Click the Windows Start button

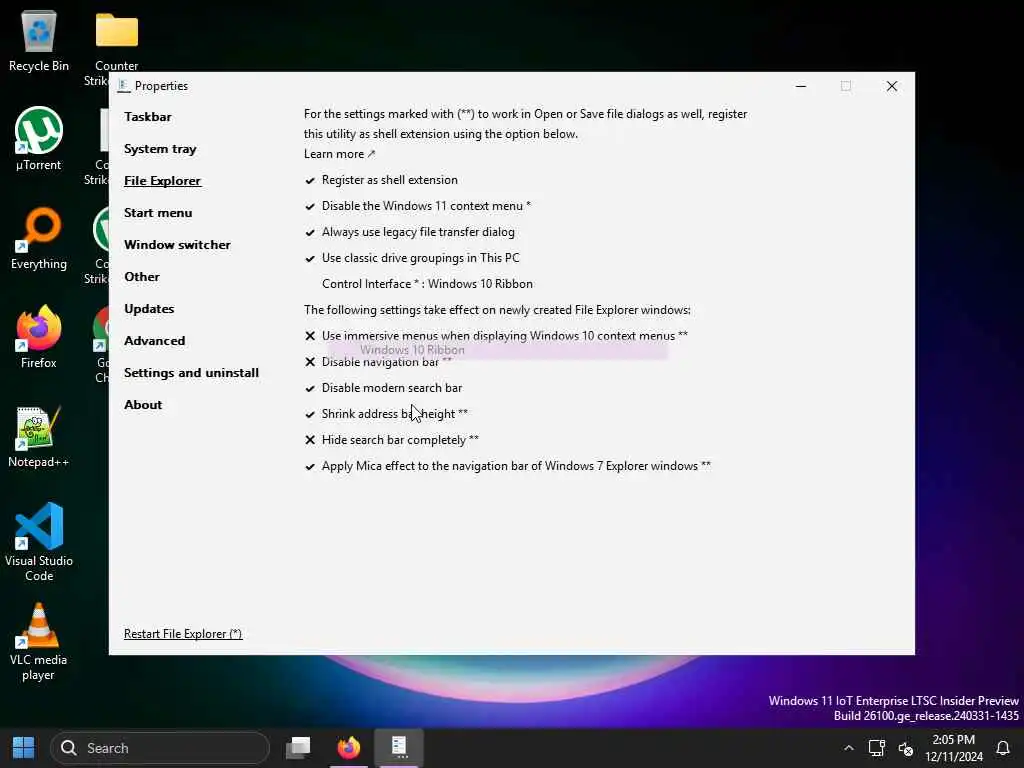[x=24, y=748]
